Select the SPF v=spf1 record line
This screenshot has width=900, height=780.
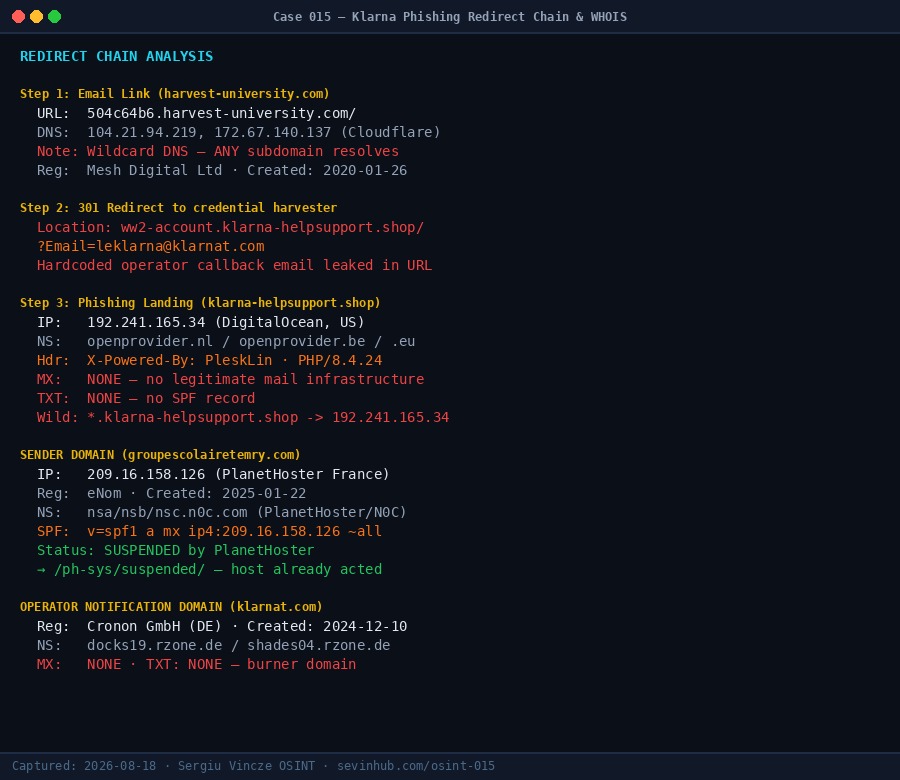pyautogui.click(x=210, y=531)
